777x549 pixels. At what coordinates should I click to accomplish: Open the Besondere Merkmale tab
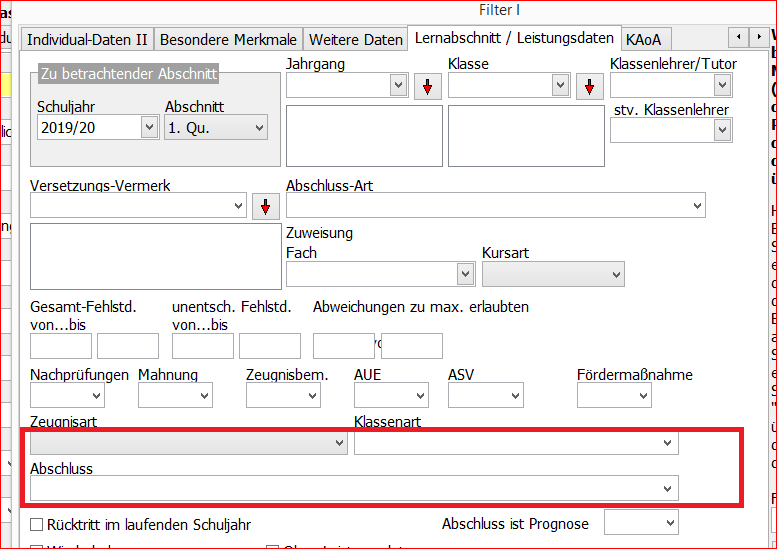point(228,39)
